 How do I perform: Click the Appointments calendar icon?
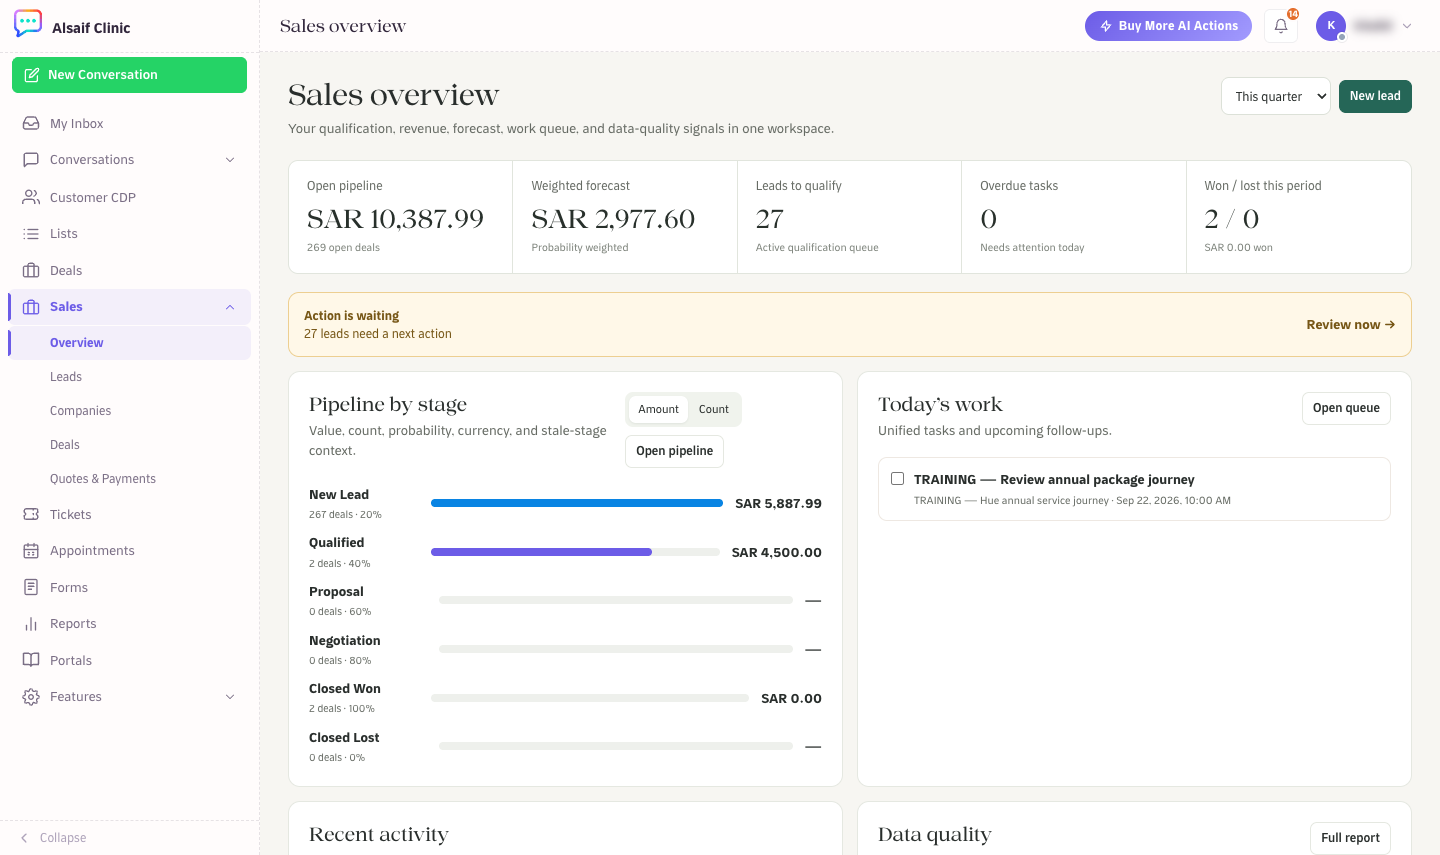pyautogui.click(x=31, y=551)
